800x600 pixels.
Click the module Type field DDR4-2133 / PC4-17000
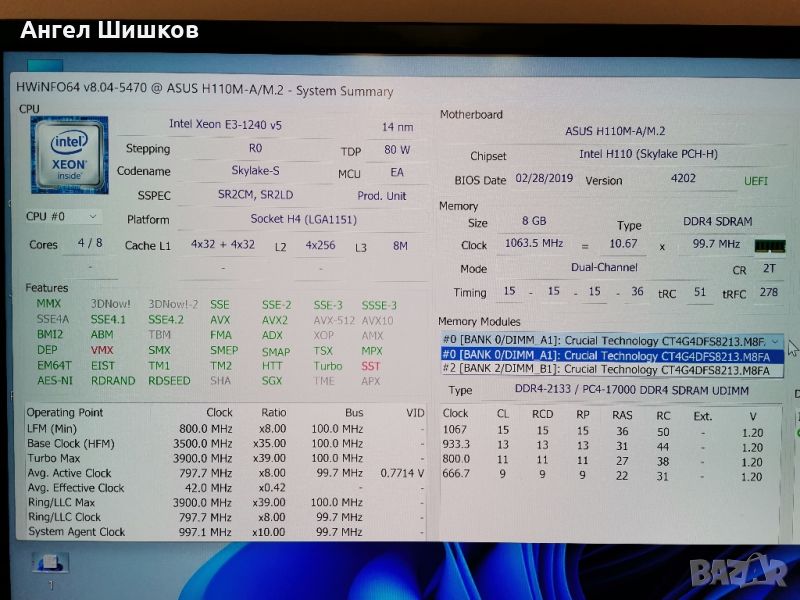click(632, 390)
